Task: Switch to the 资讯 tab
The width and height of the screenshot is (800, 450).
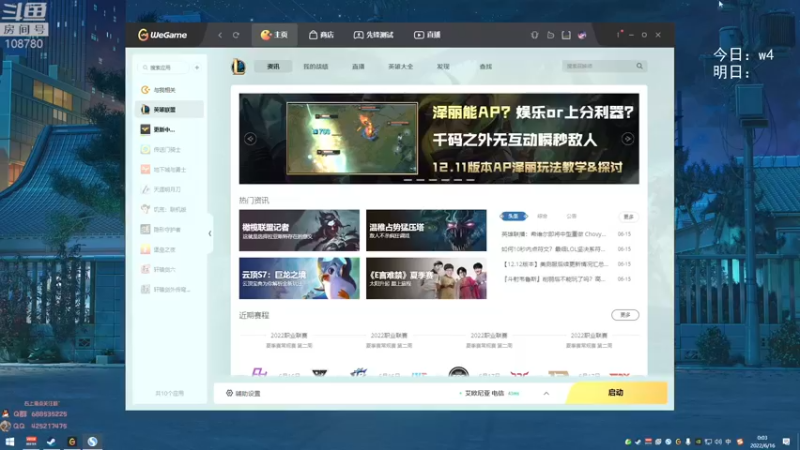Action: (x=273, y=66)
